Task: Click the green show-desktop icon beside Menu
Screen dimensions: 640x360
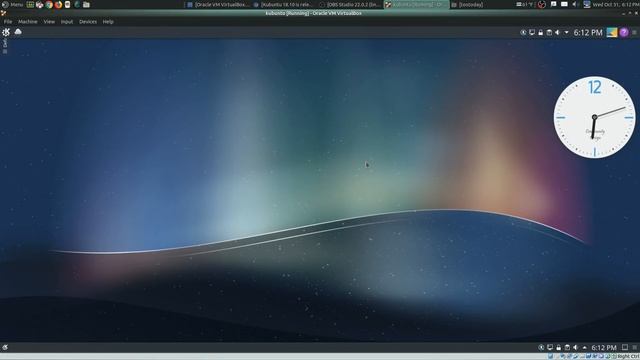Action: pos(30,4)
